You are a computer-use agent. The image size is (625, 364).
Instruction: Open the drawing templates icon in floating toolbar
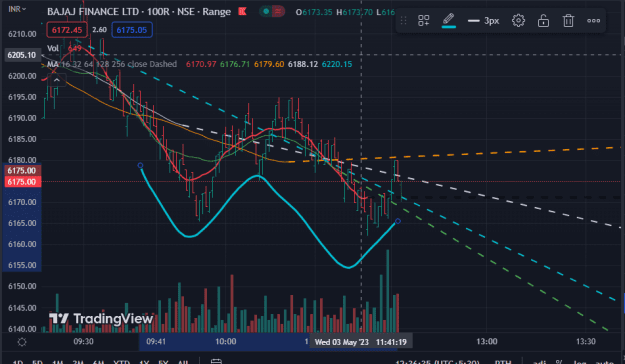(x=423, y=20)
